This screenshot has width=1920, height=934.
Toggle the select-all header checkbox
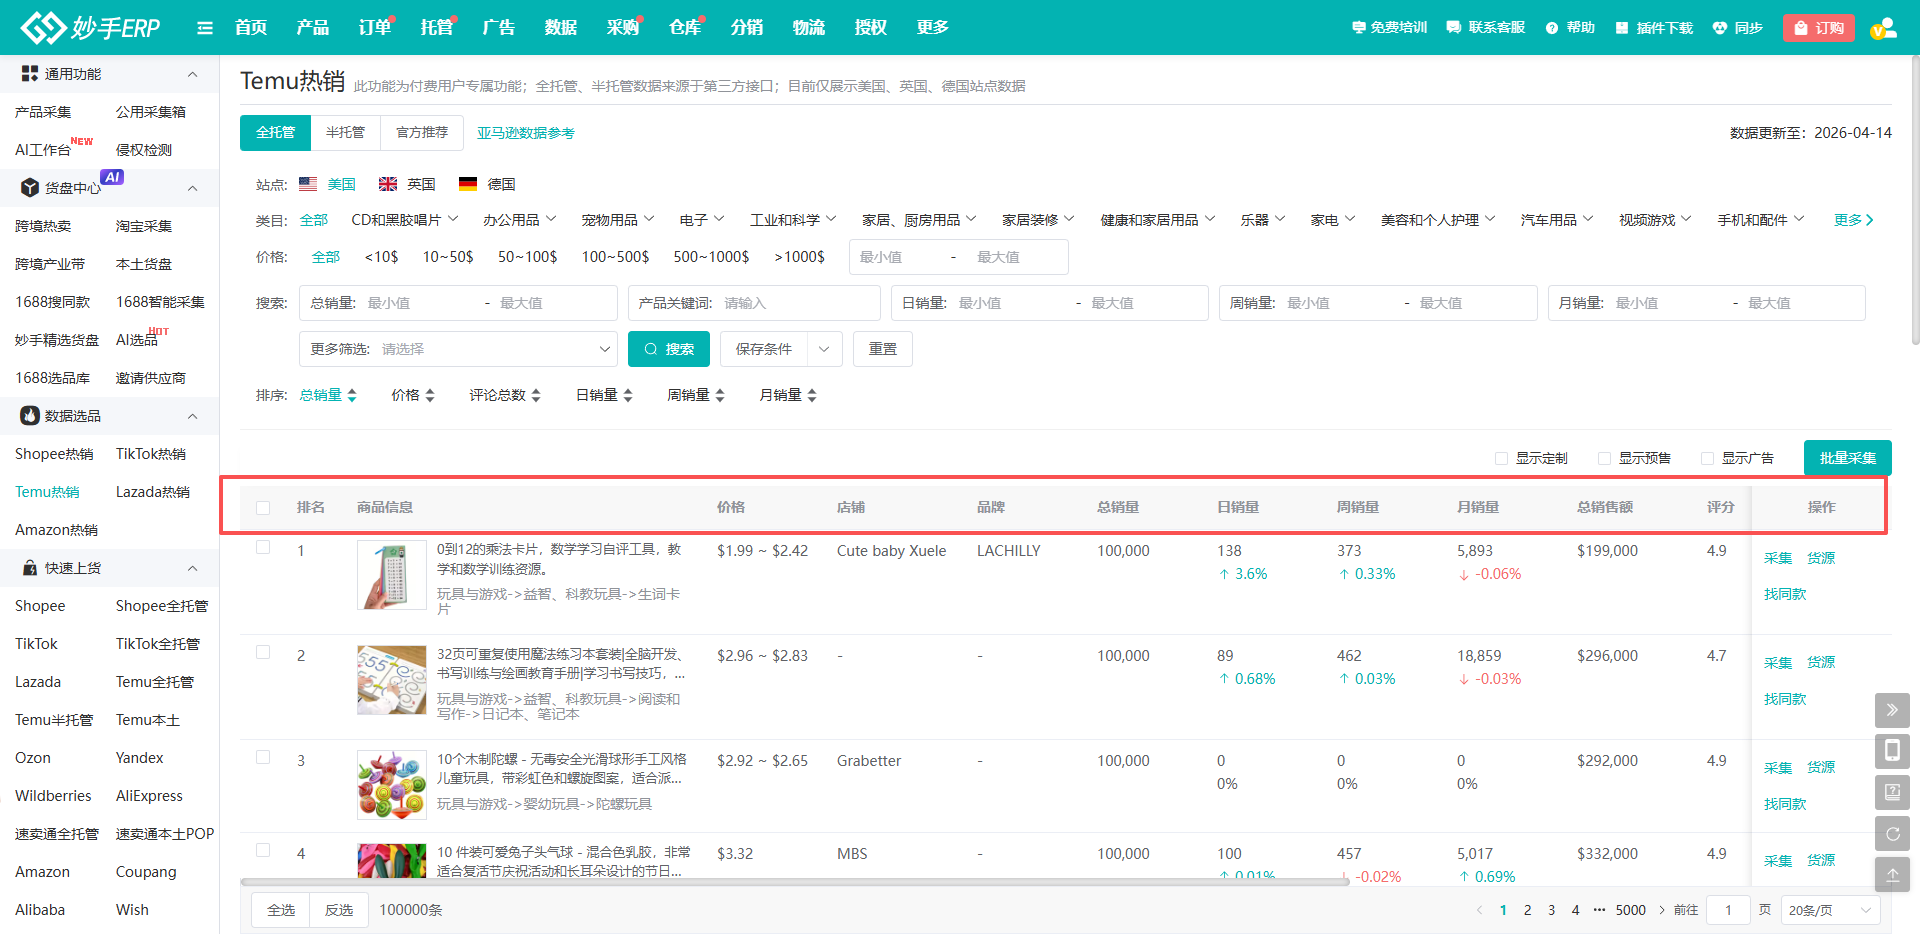tap(263, 508)
